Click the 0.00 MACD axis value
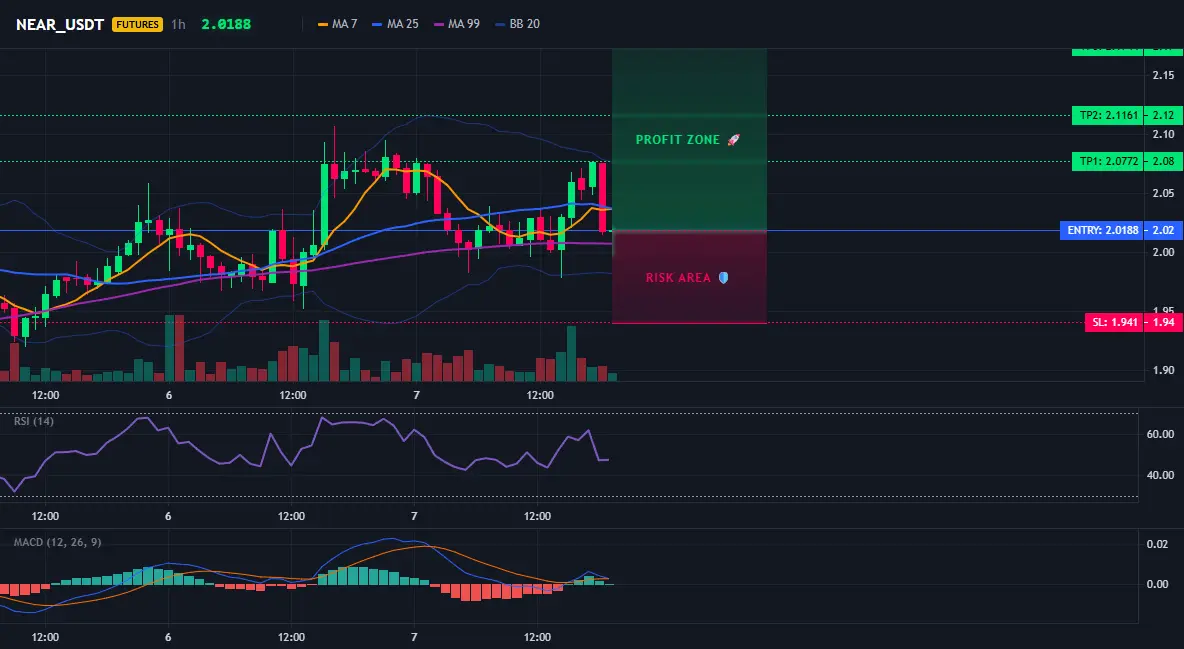The width and height of the screenshot is (1184, 649). [x=1157, y=584]
